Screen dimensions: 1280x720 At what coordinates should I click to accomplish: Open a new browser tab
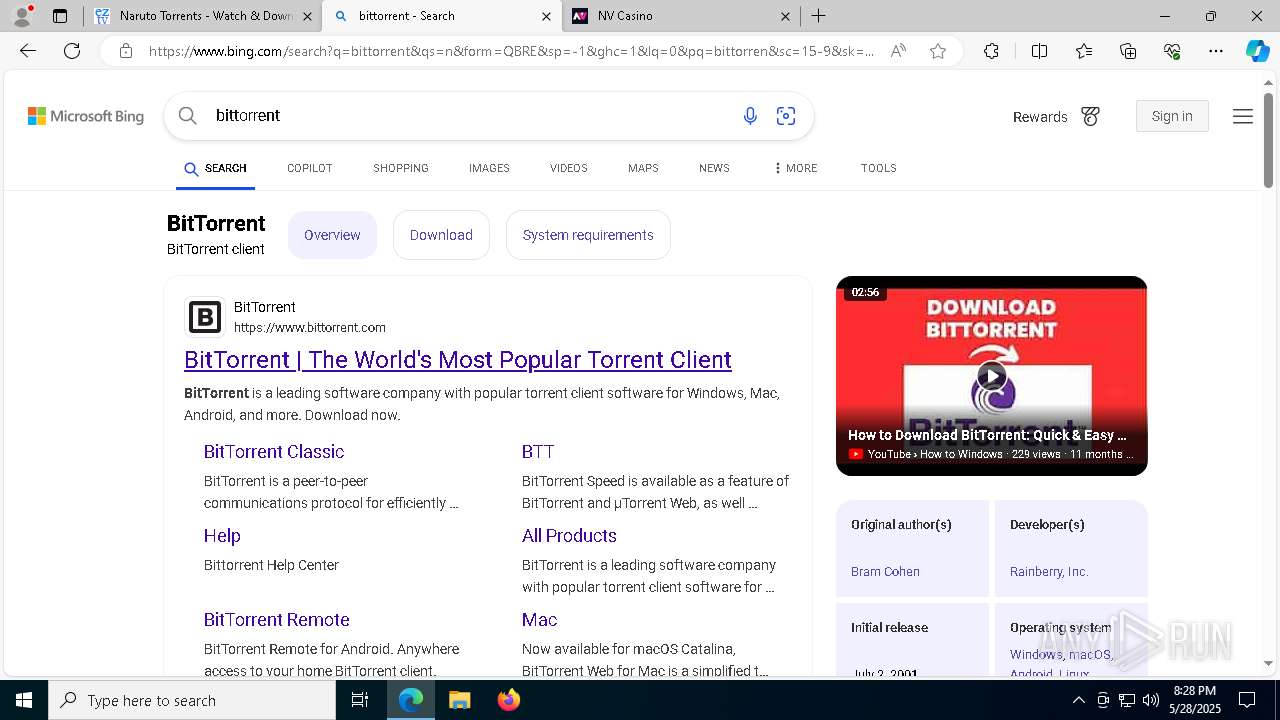[819, 16]
